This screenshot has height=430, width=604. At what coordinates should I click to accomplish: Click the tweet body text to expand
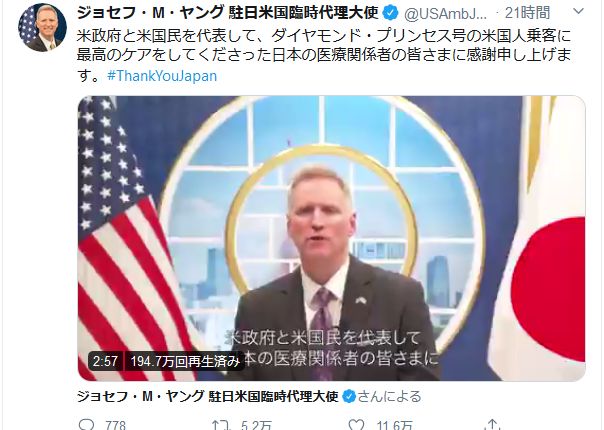(324, 55)
